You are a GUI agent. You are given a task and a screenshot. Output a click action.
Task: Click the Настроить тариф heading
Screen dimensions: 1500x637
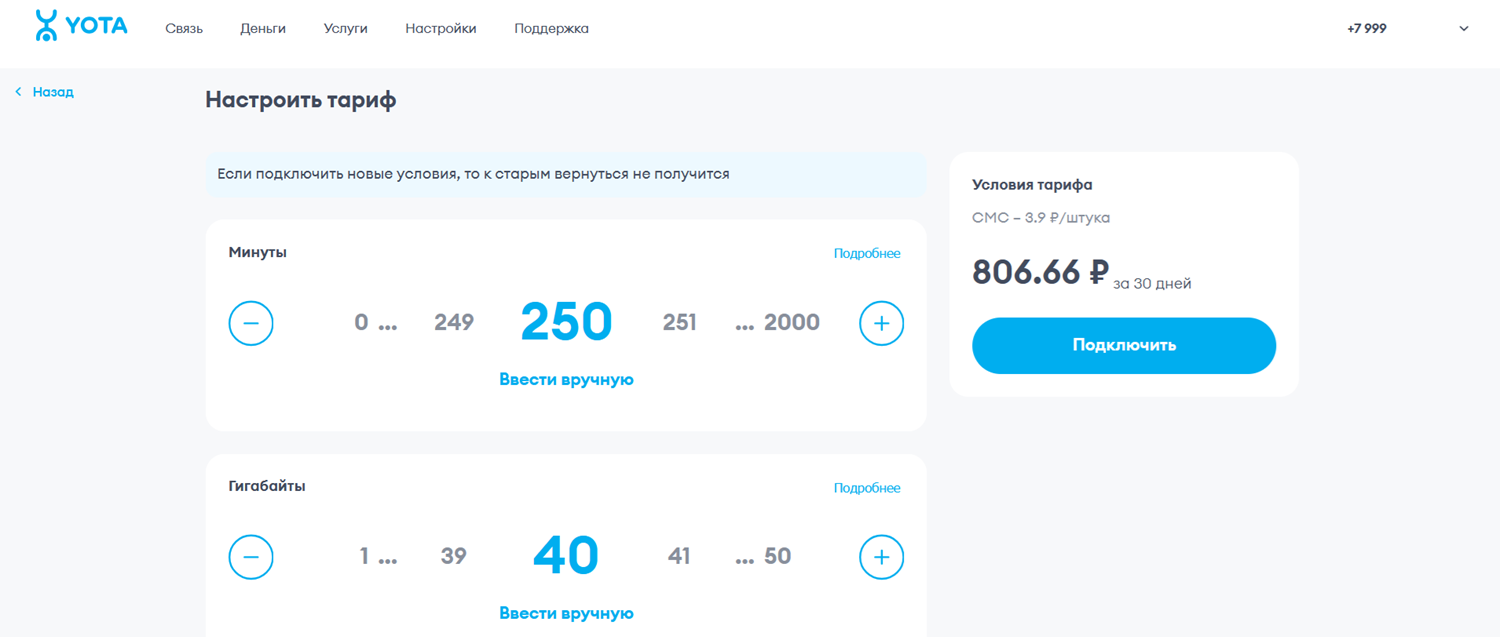tap(301, 100)
